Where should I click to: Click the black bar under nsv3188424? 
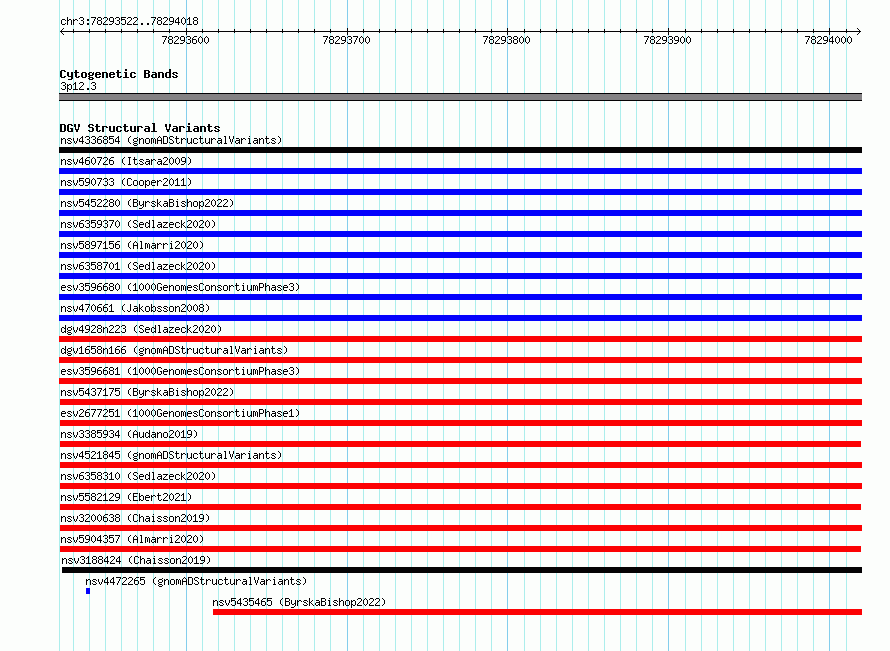tap(462, 570)
